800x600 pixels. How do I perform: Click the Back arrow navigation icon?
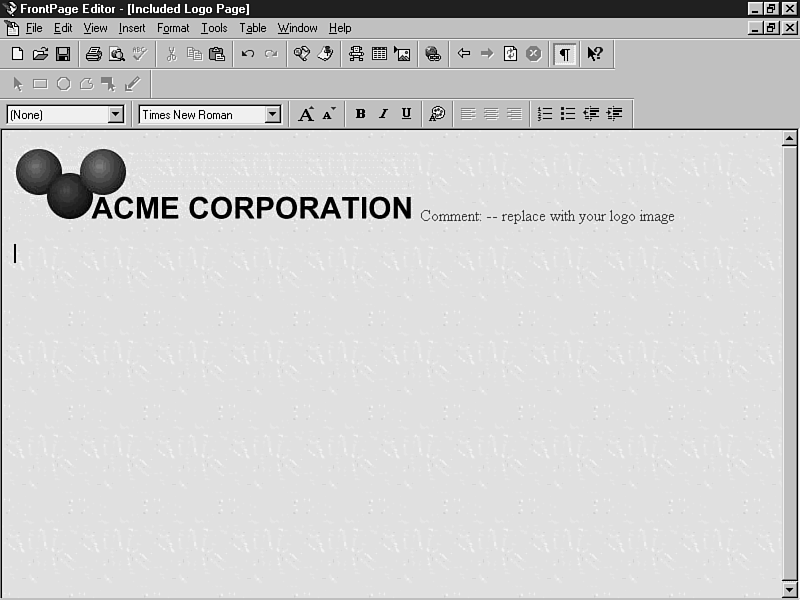click(x=464, y=54)
